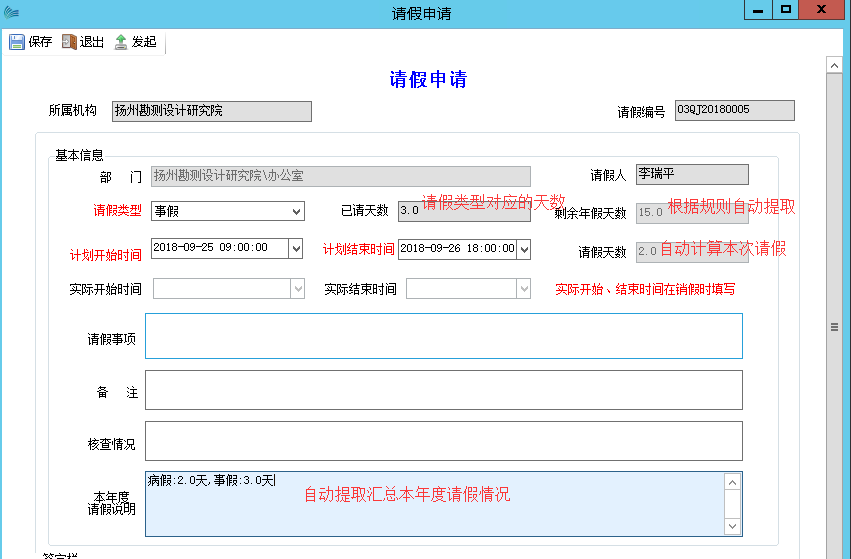Screen dimensions: 851x559
Task: Click the 计划结束时间 date value field
Action: [x=458, y=249]
